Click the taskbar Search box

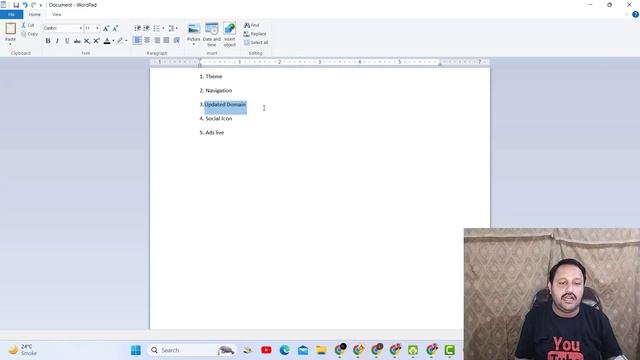[x=192, y=350]
